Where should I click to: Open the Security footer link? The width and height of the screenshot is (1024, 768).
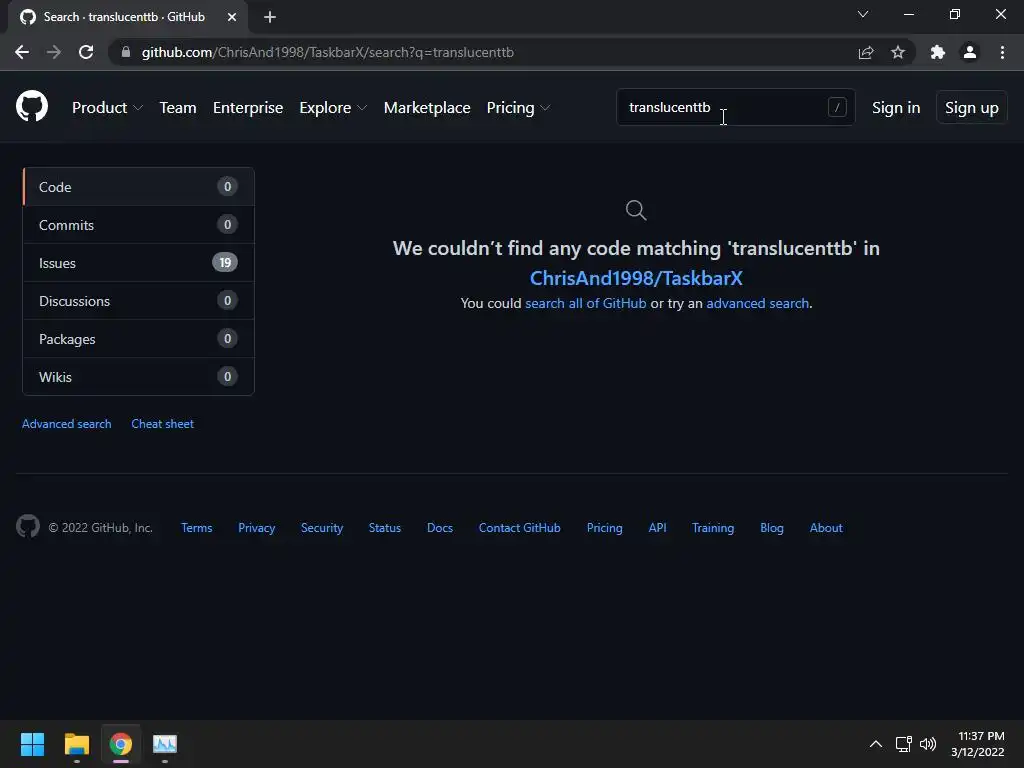point(322,528)
